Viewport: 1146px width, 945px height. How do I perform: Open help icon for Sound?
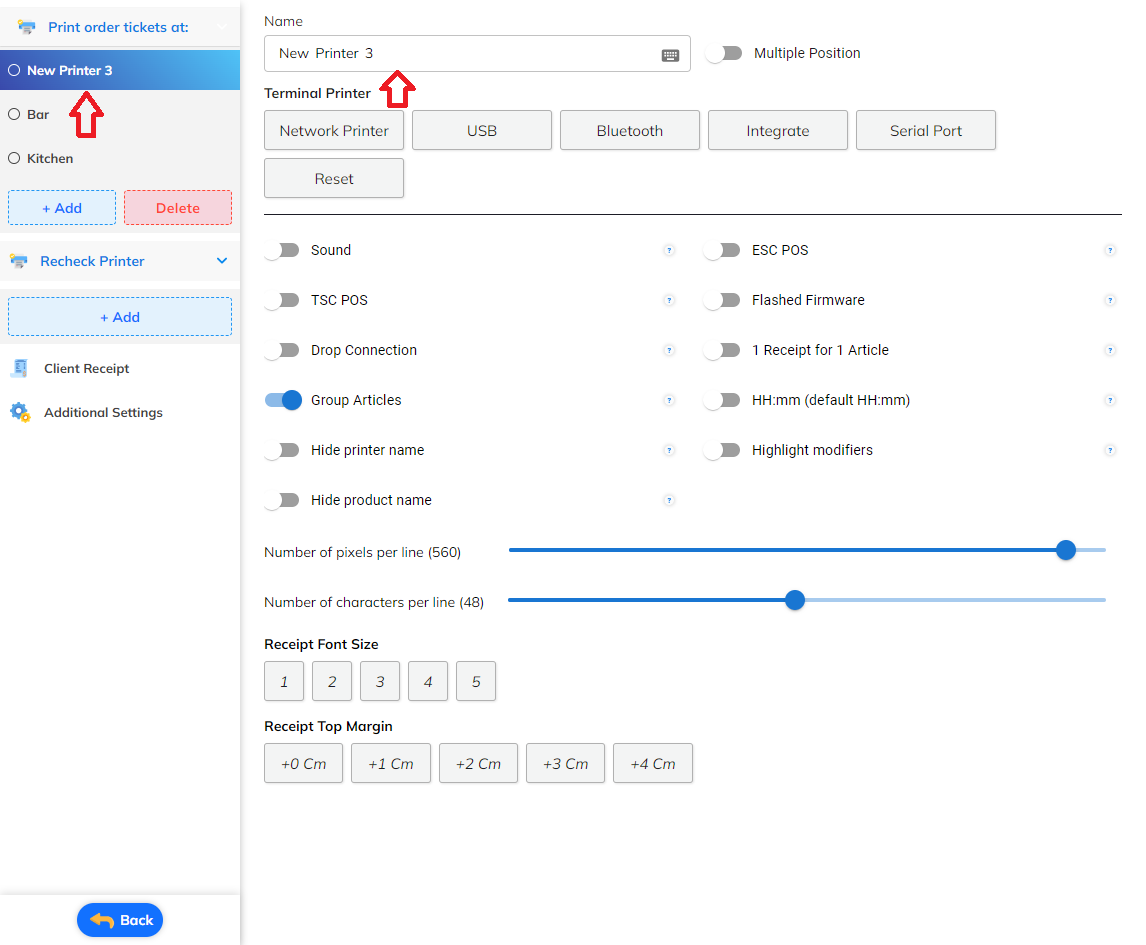pyautogui.click(x=669, y=251)
